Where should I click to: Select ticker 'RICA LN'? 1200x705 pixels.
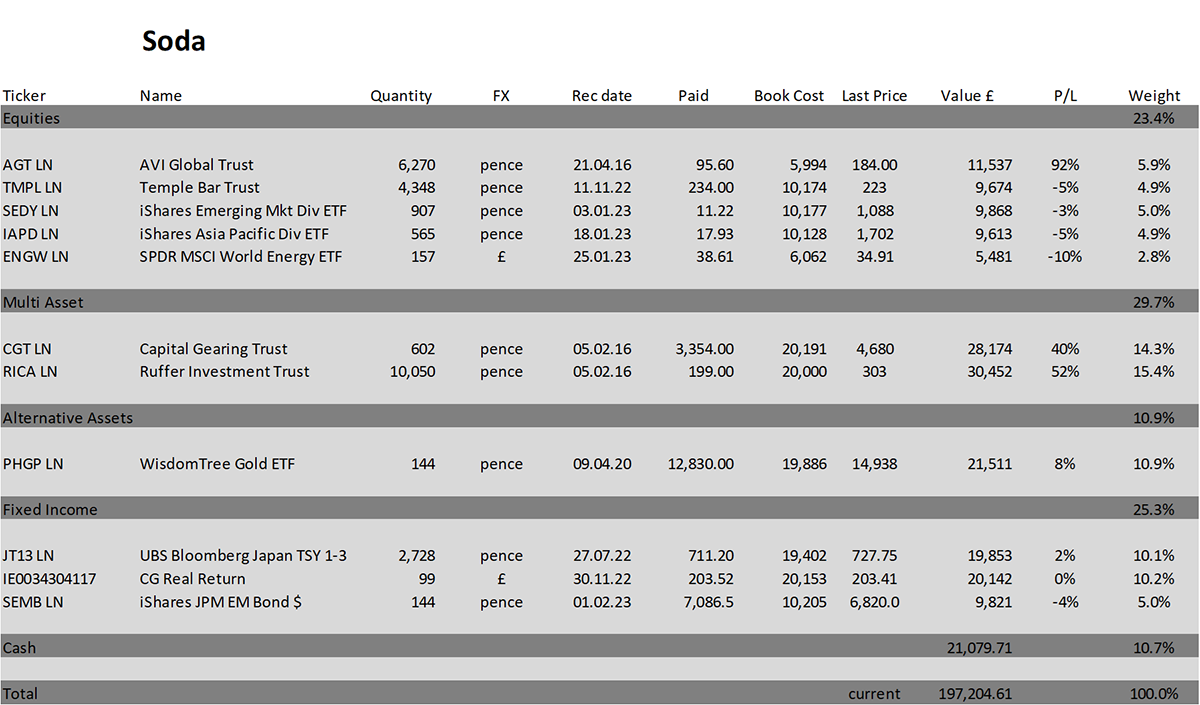pyautogui.click(x=30, y=372)
